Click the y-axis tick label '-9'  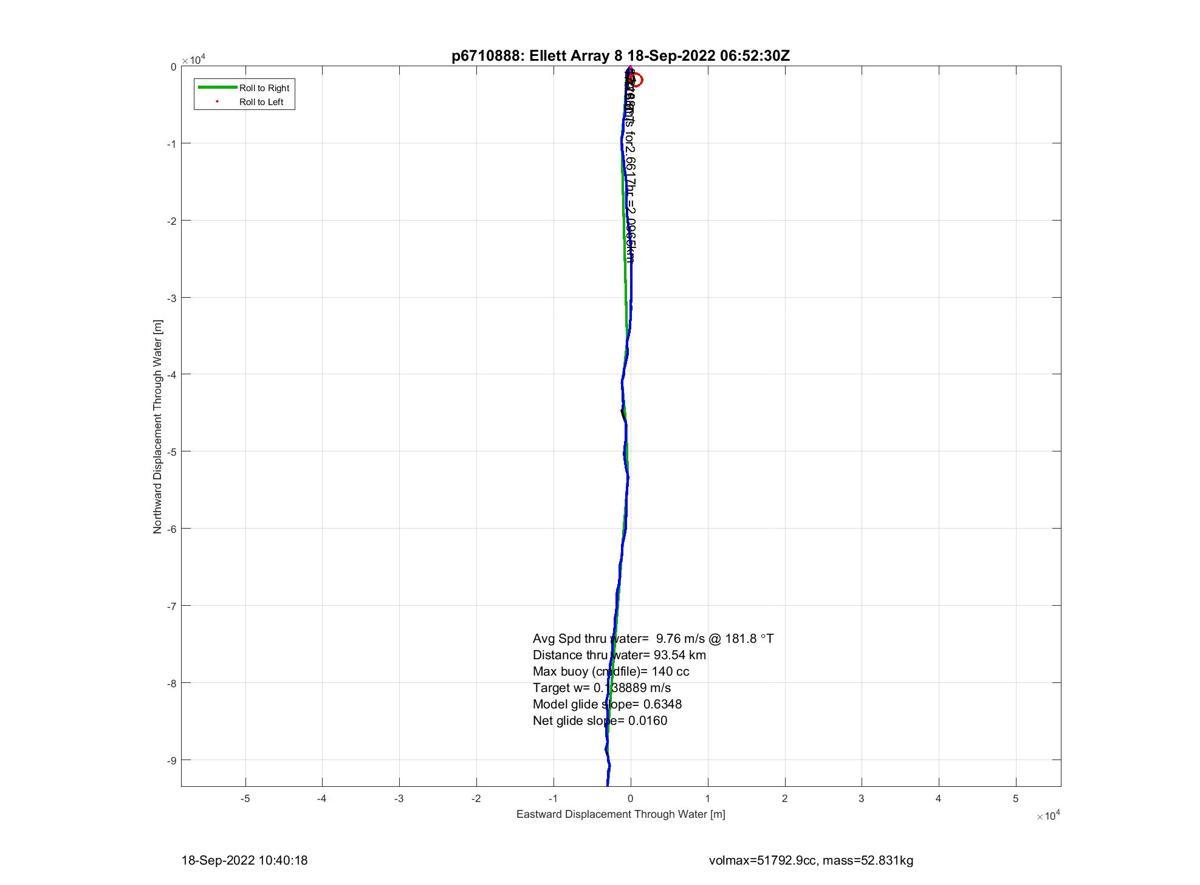coord(172,760)
